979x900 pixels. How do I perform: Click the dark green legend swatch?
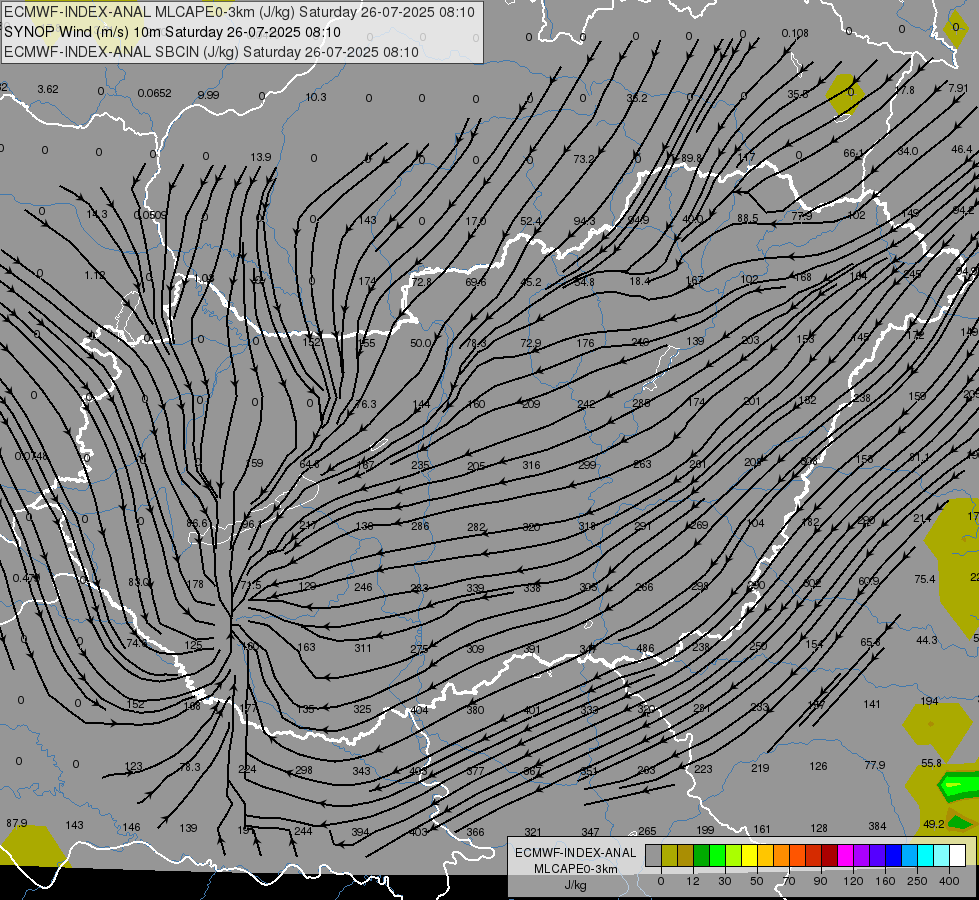pyautogui.click(x=701, y=855)
